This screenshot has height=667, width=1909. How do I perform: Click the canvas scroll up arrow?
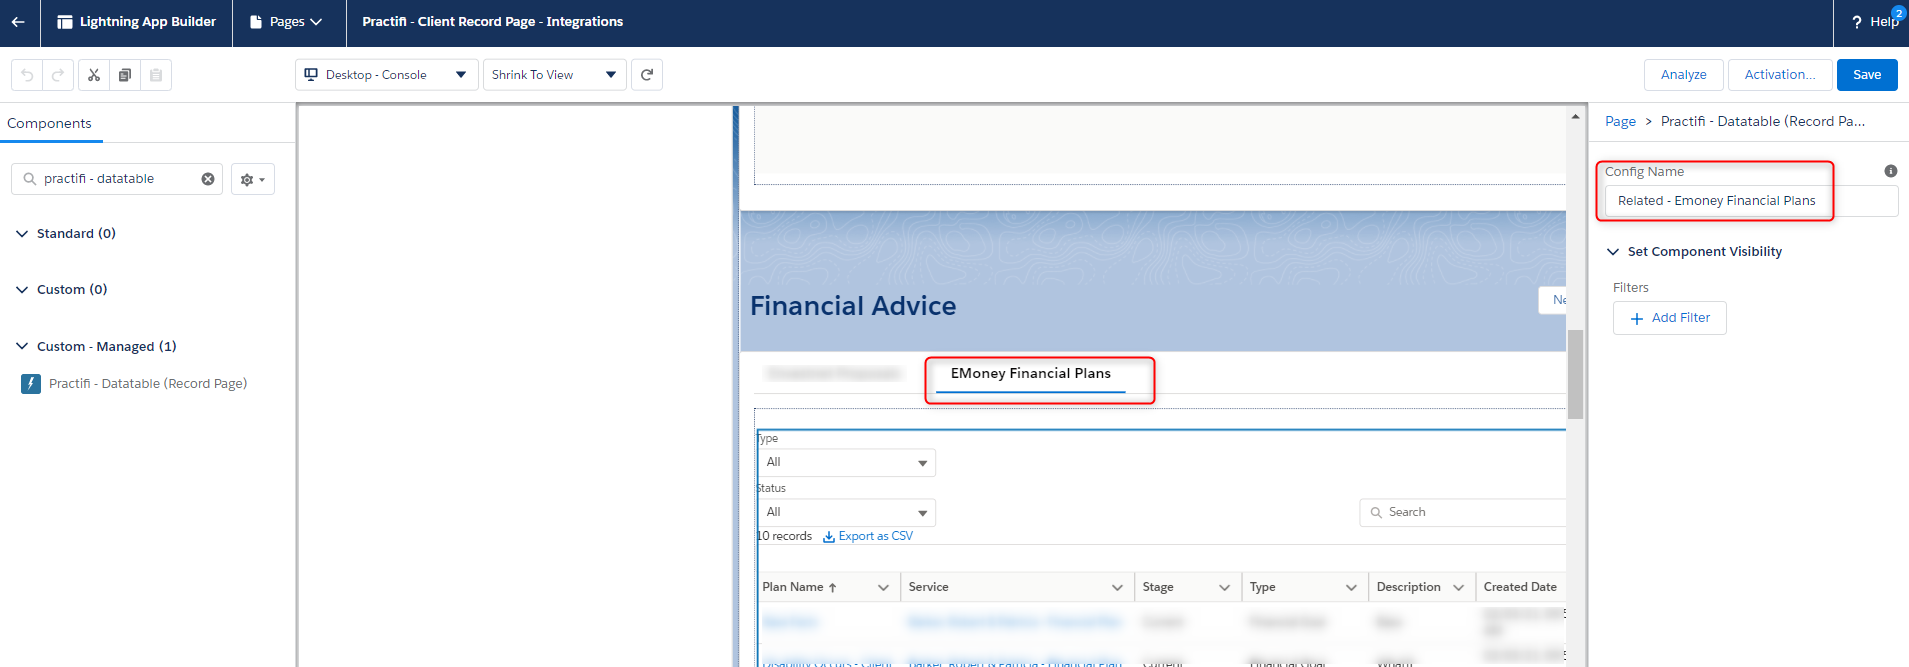1575,117
